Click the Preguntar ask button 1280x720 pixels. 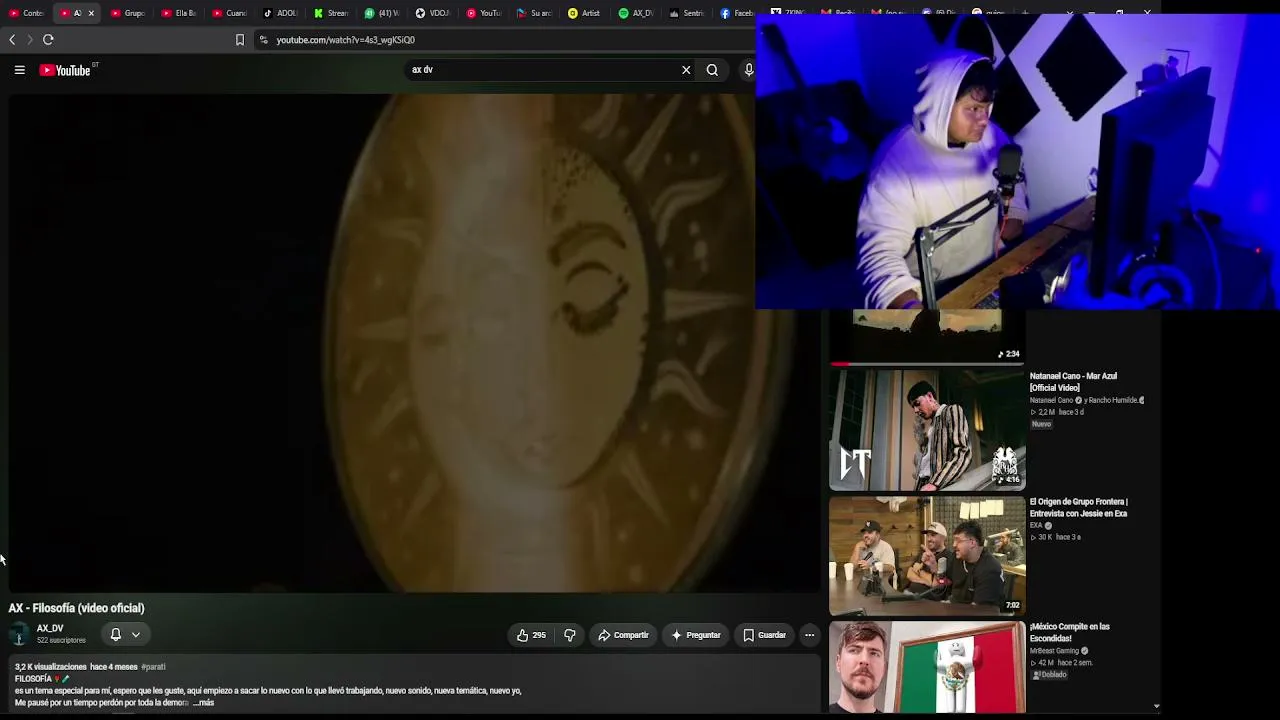(697, 635)
